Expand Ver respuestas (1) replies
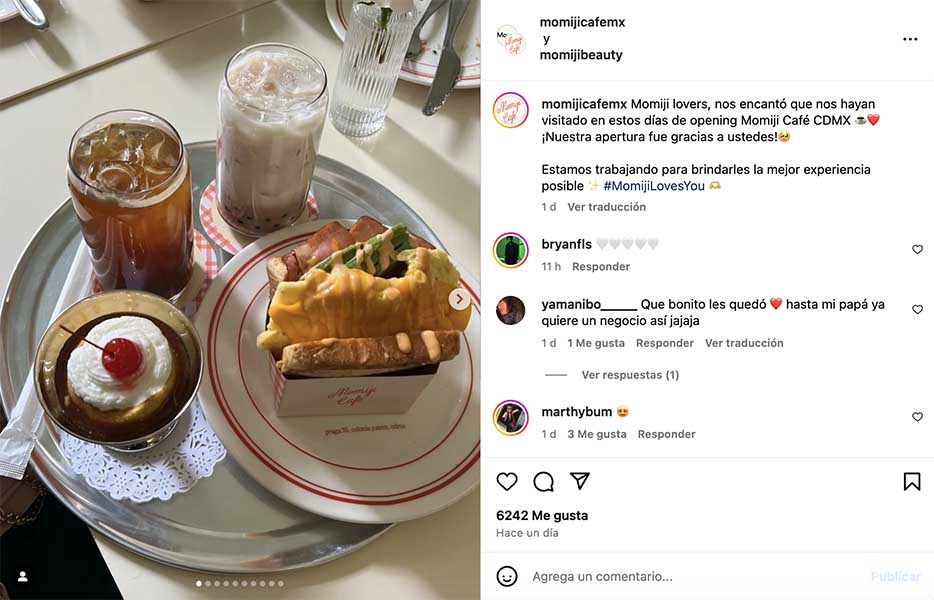The height and width of the screenshot is (600, 934). pos(630,375)
